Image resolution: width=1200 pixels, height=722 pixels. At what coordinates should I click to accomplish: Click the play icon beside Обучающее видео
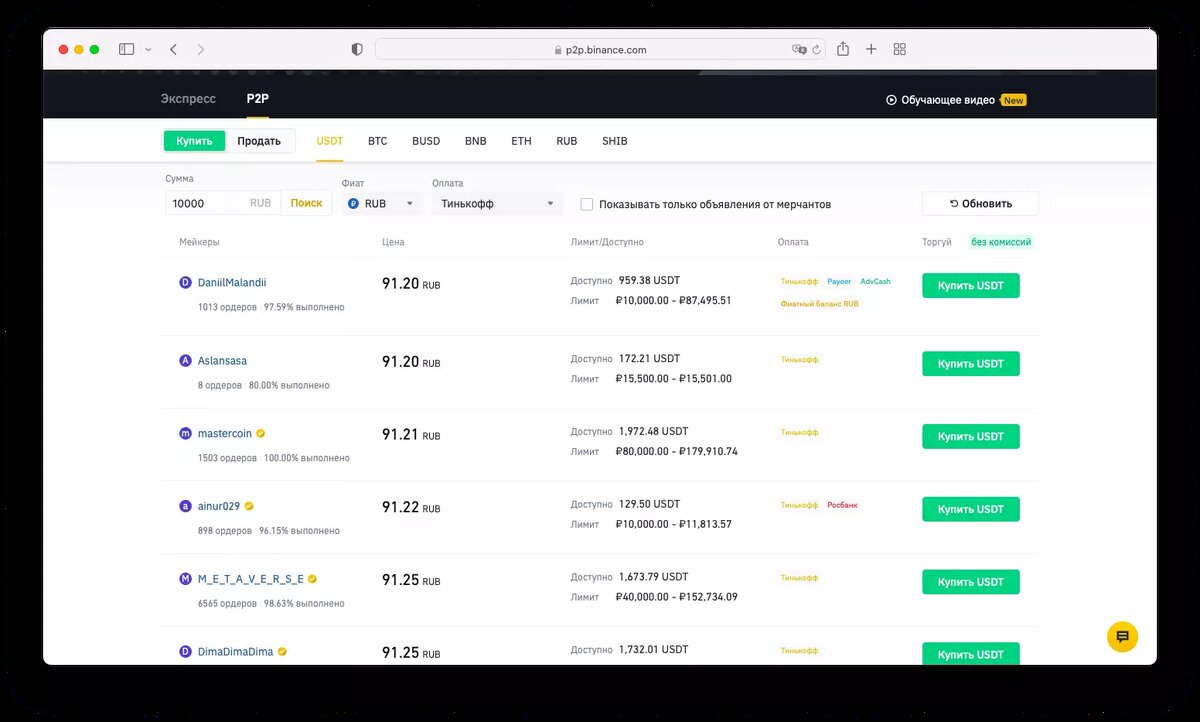pos(891,100)
